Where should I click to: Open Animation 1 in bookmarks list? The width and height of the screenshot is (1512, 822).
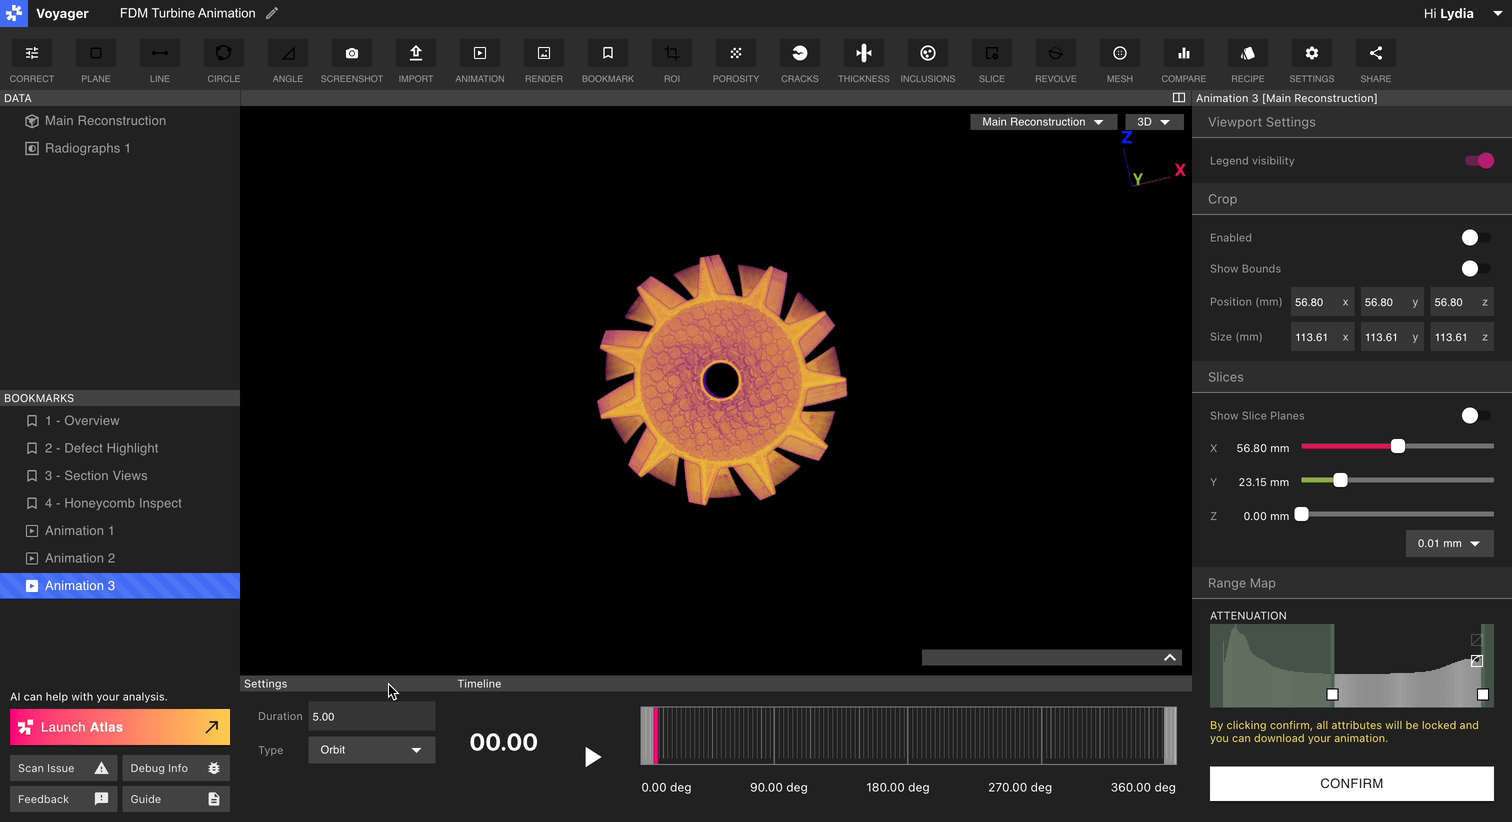[79, 531]
